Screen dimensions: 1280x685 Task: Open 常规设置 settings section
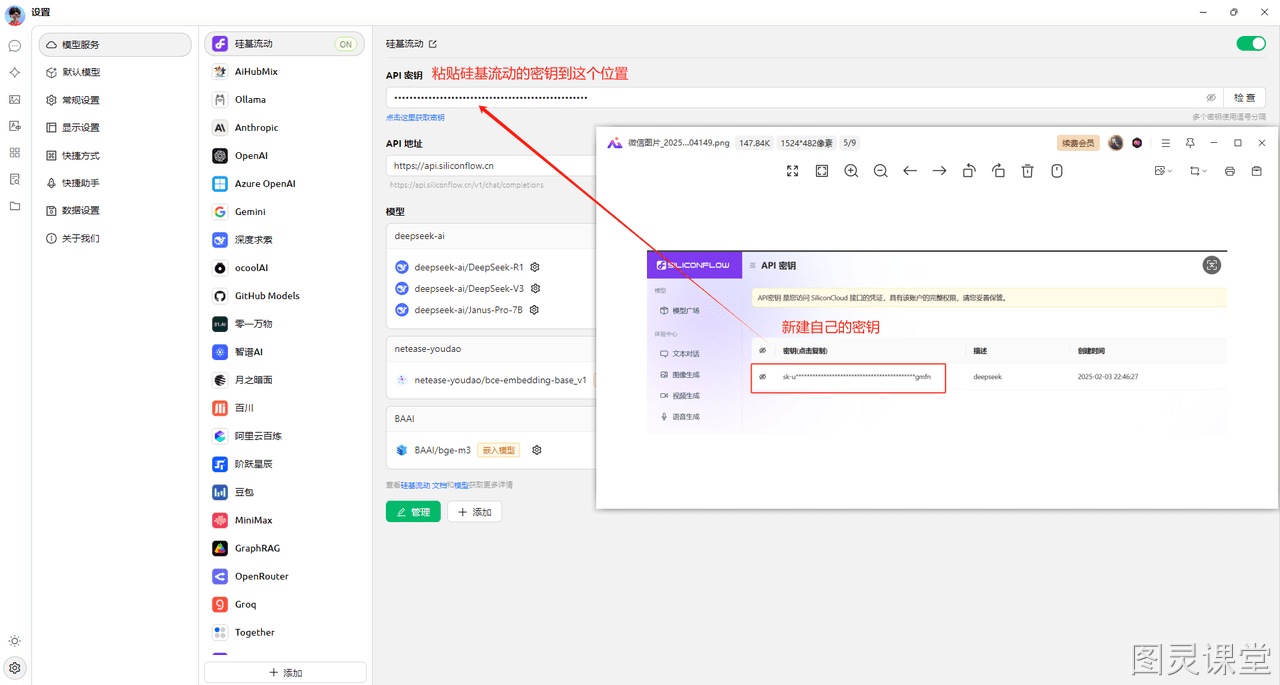click(115, 100)
